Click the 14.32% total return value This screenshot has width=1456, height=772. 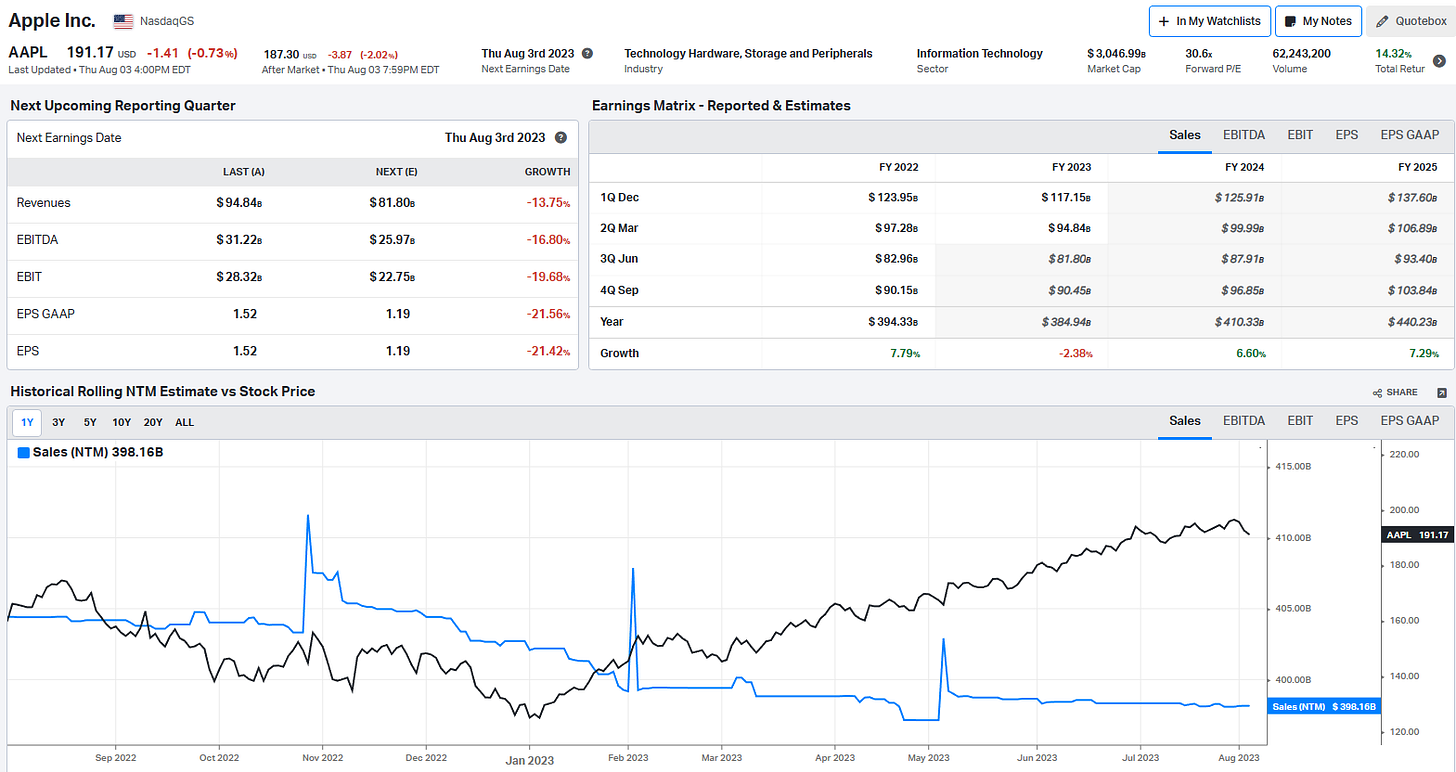click(x=1394, y=53)
